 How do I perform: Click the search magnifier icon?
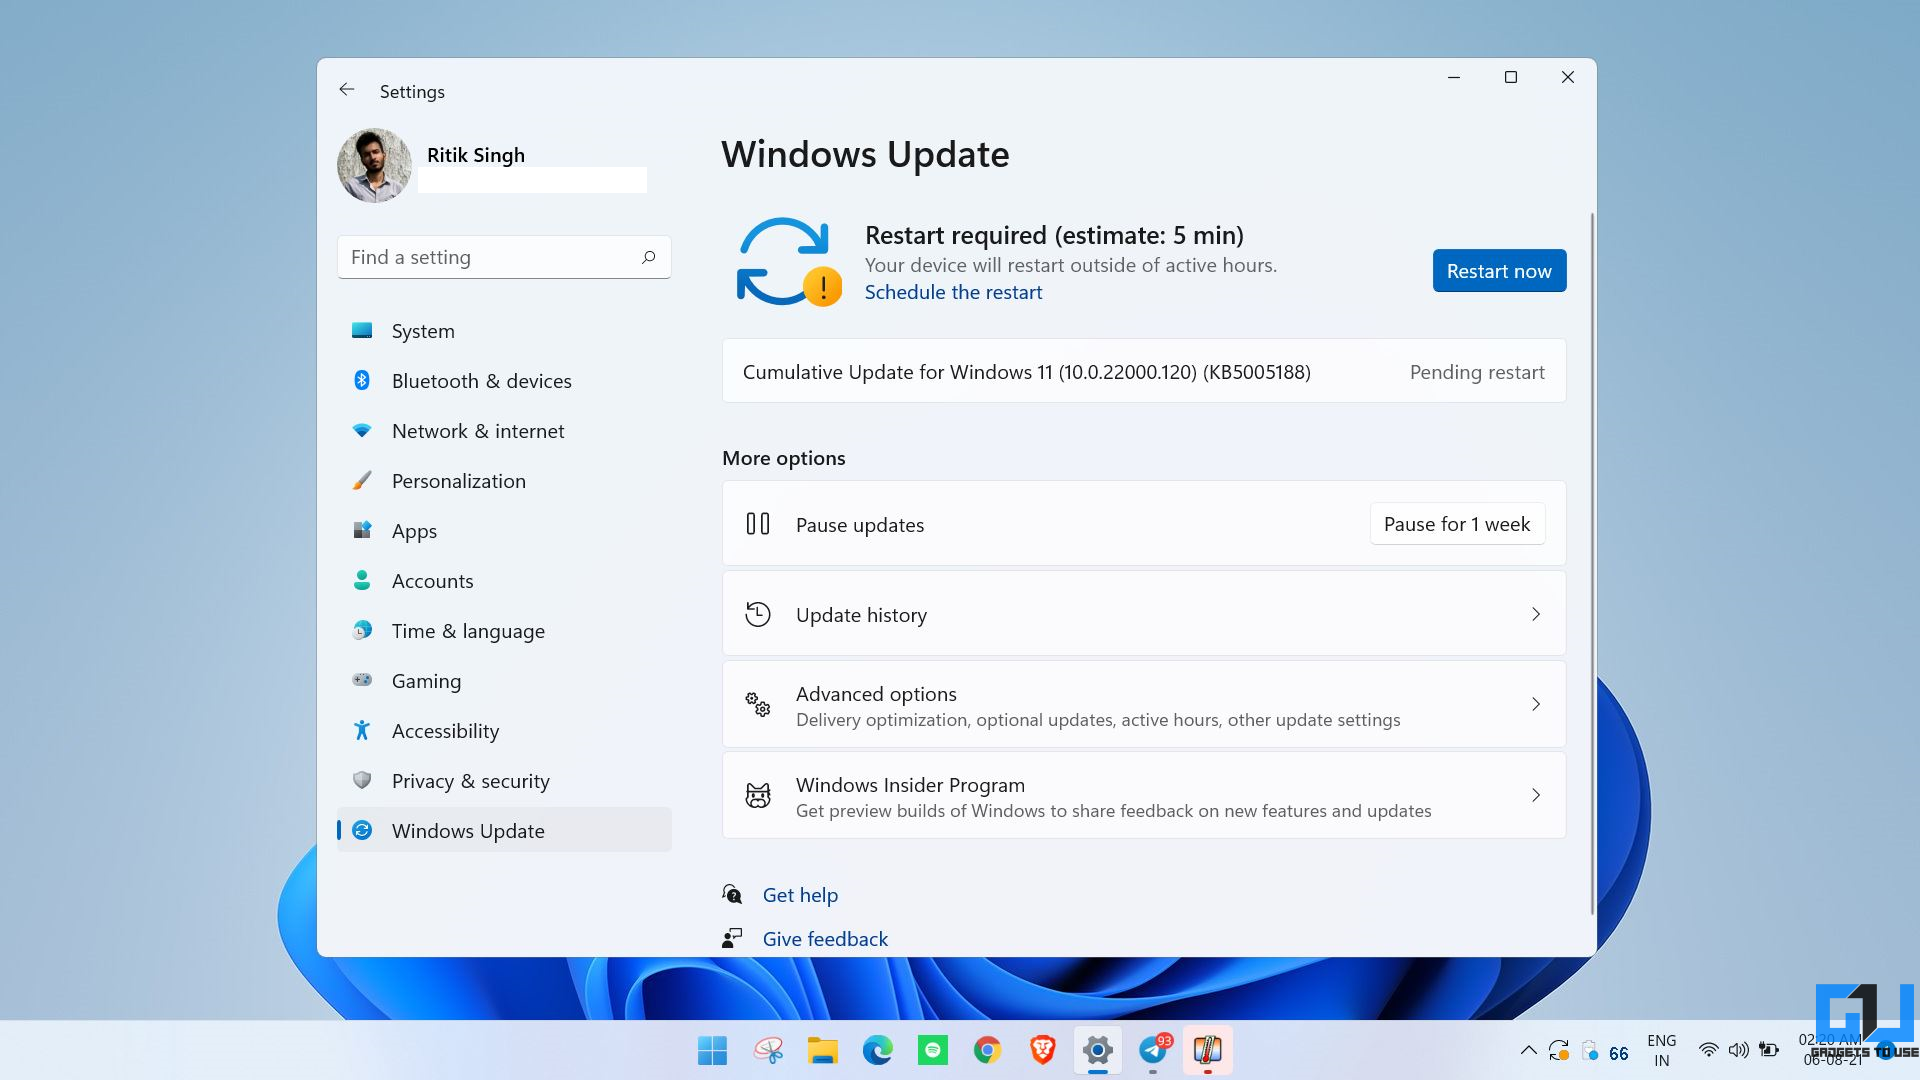649,257
